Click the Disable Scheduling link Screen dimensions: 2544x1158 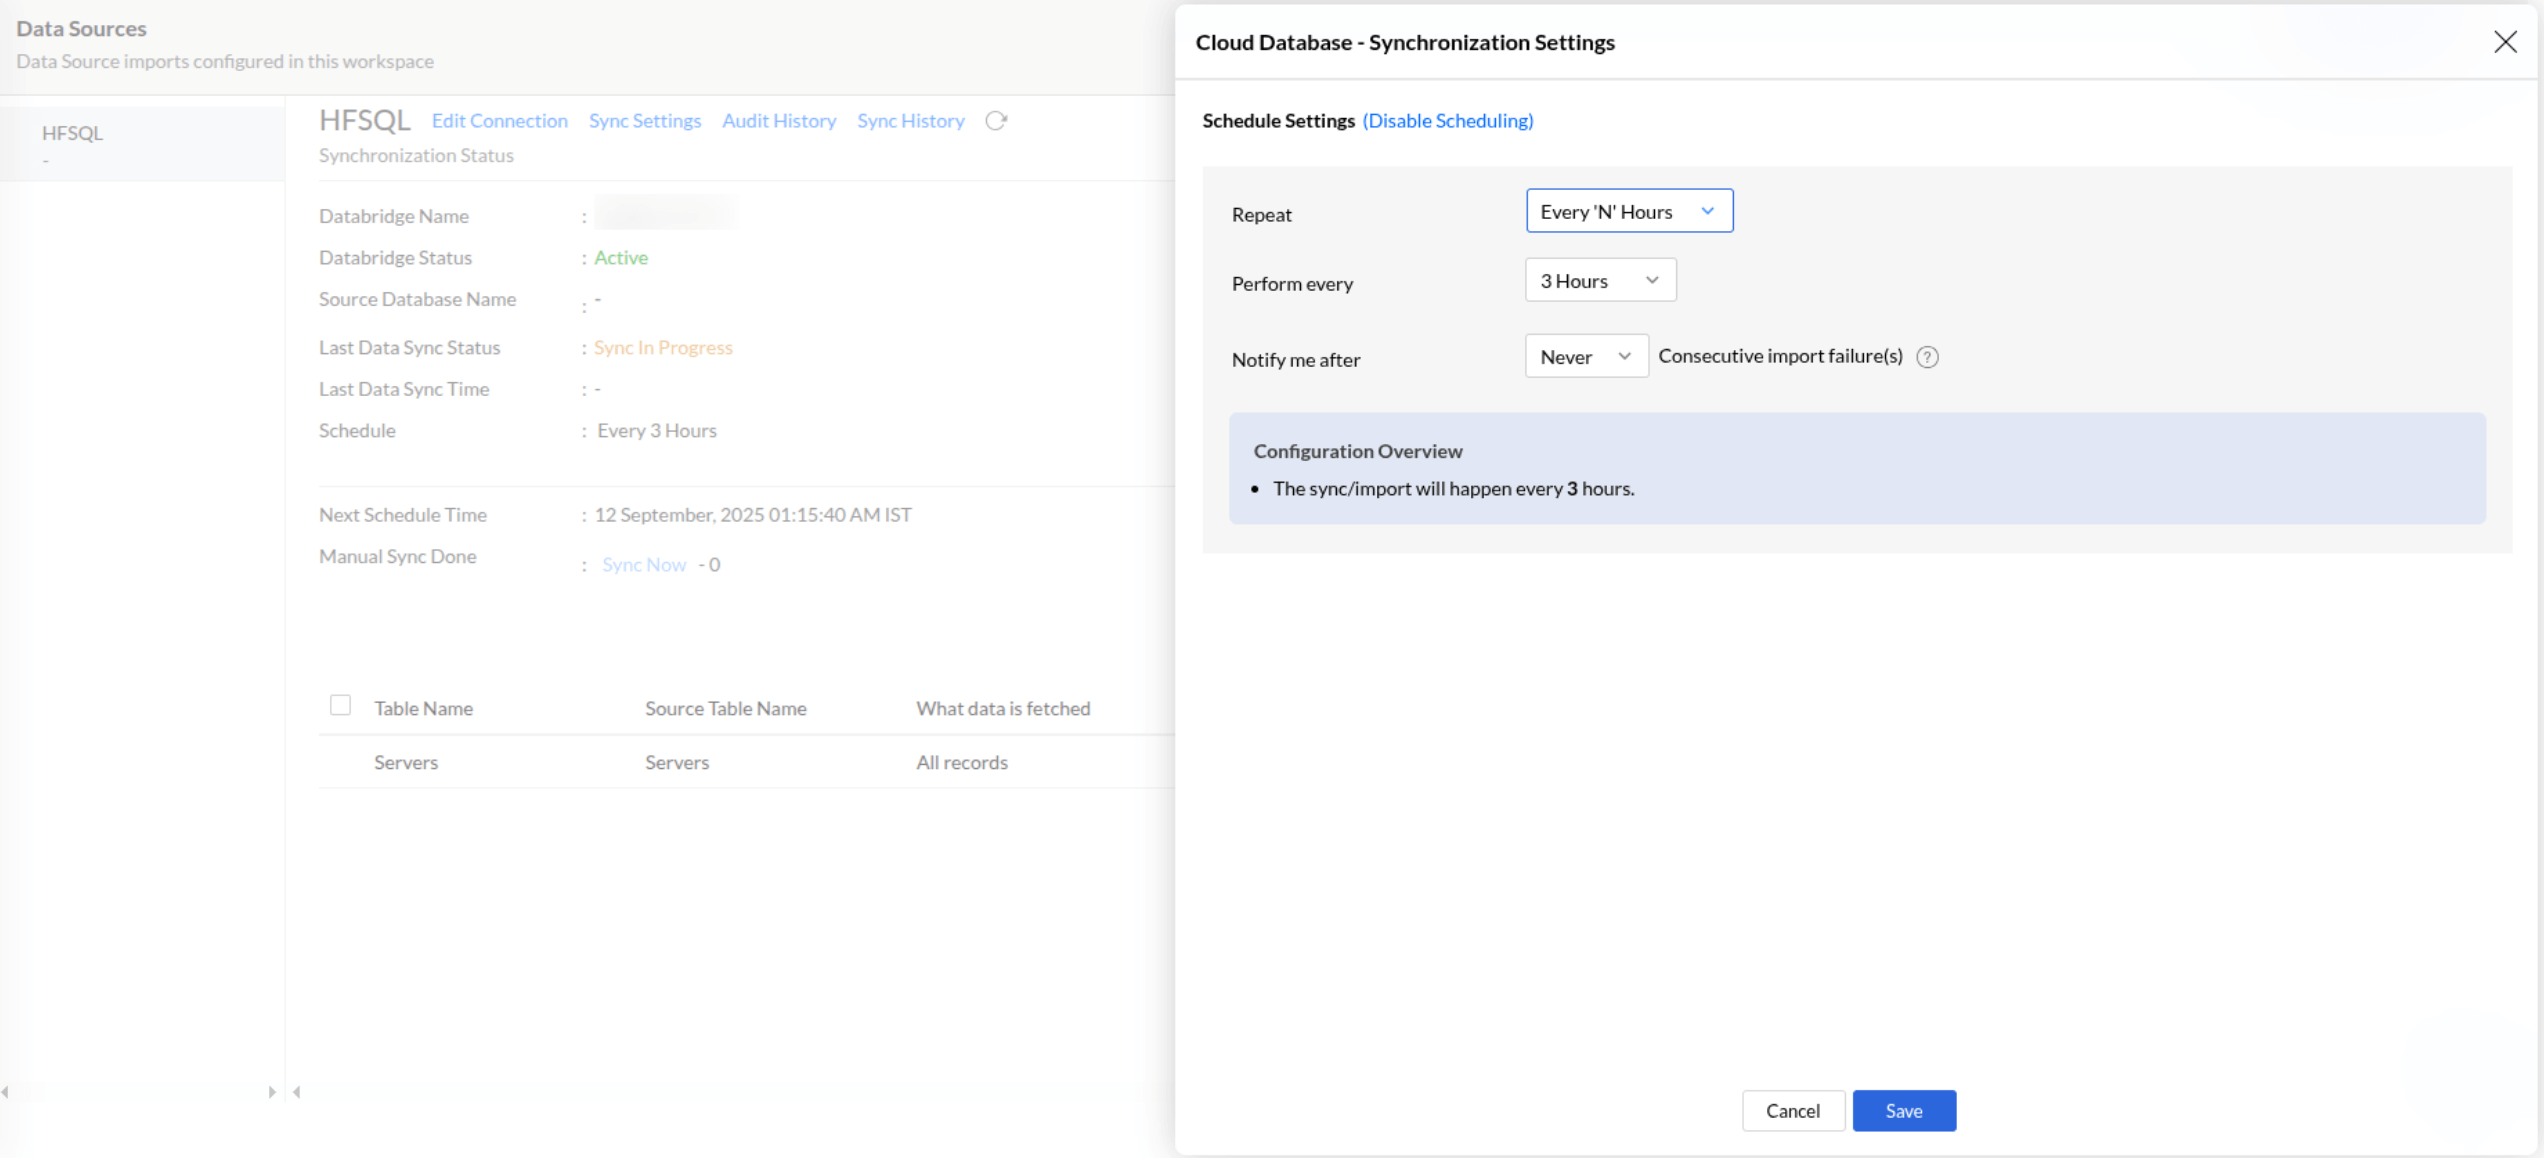pos(1448,120)
